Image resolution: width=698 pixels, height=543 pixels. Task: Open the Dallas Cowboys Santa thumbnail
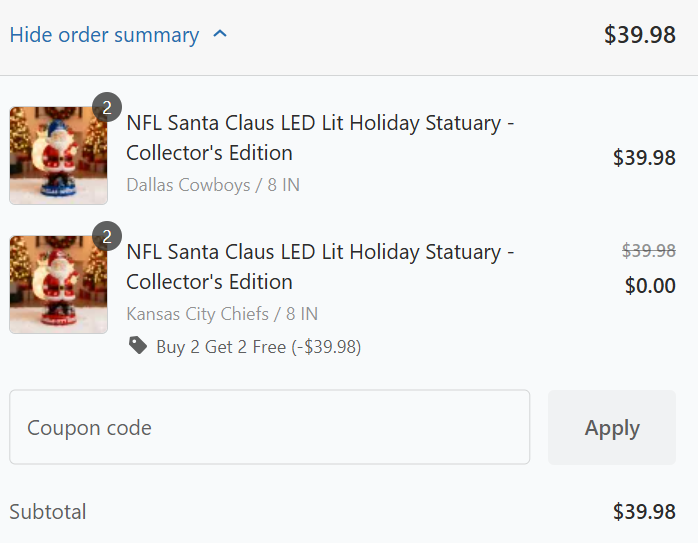58,156
